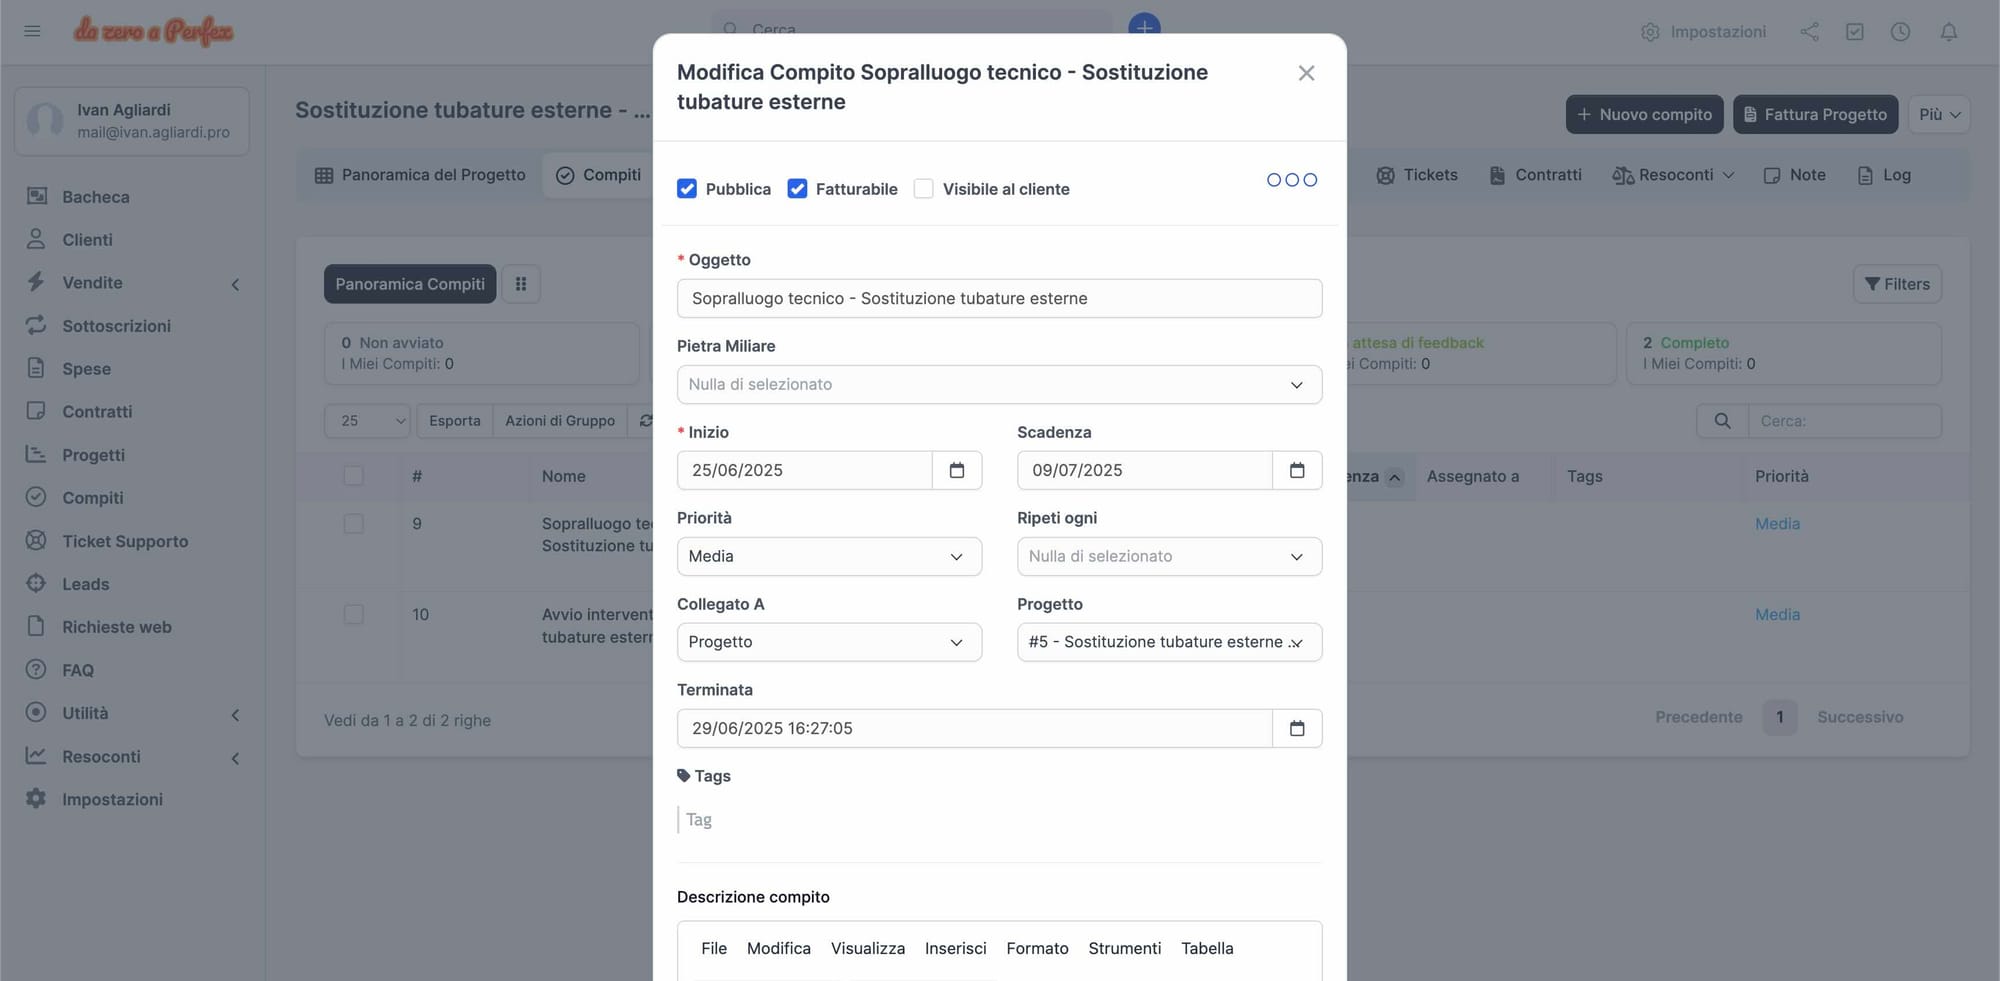Close the Modifica Compito dialog

click(x=1306, y=73)
